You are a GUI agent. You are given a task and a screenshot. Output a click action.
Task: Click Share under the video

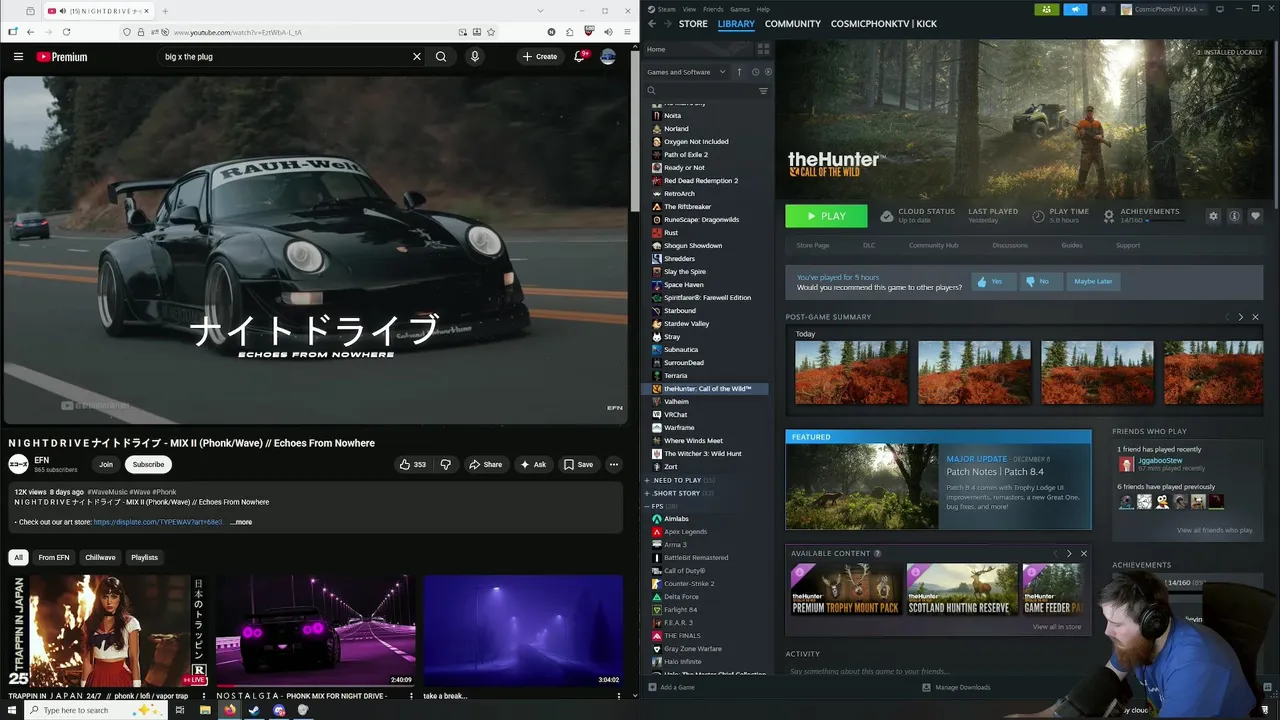pyautogui.click(x=486, y=464)
